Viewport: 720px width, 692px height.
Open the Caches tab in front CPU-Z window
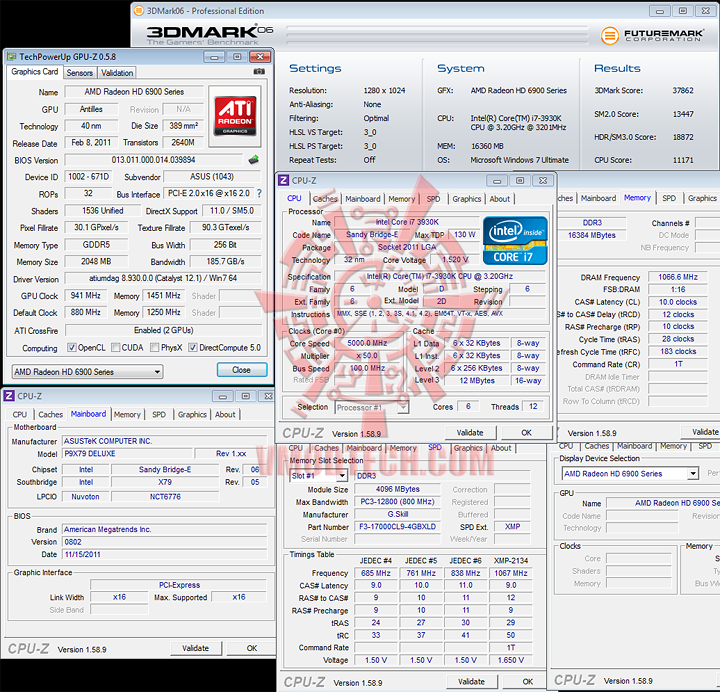tap(325, 199)
